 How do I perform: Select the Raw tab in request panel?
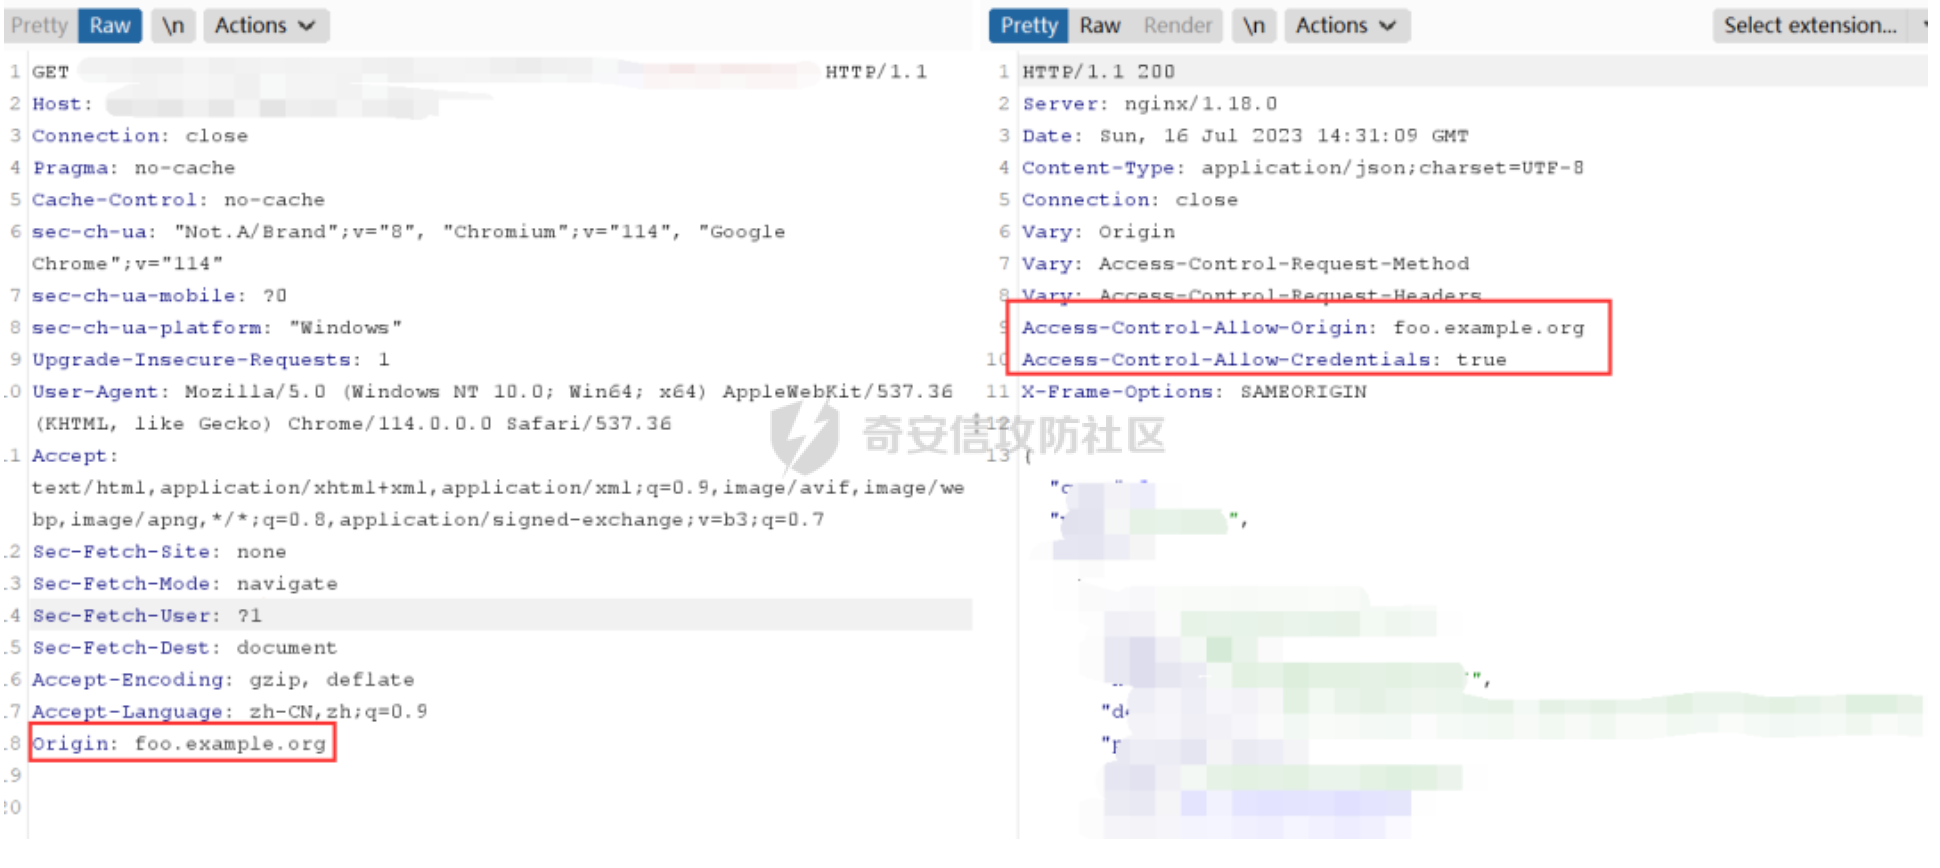point(110,26)
